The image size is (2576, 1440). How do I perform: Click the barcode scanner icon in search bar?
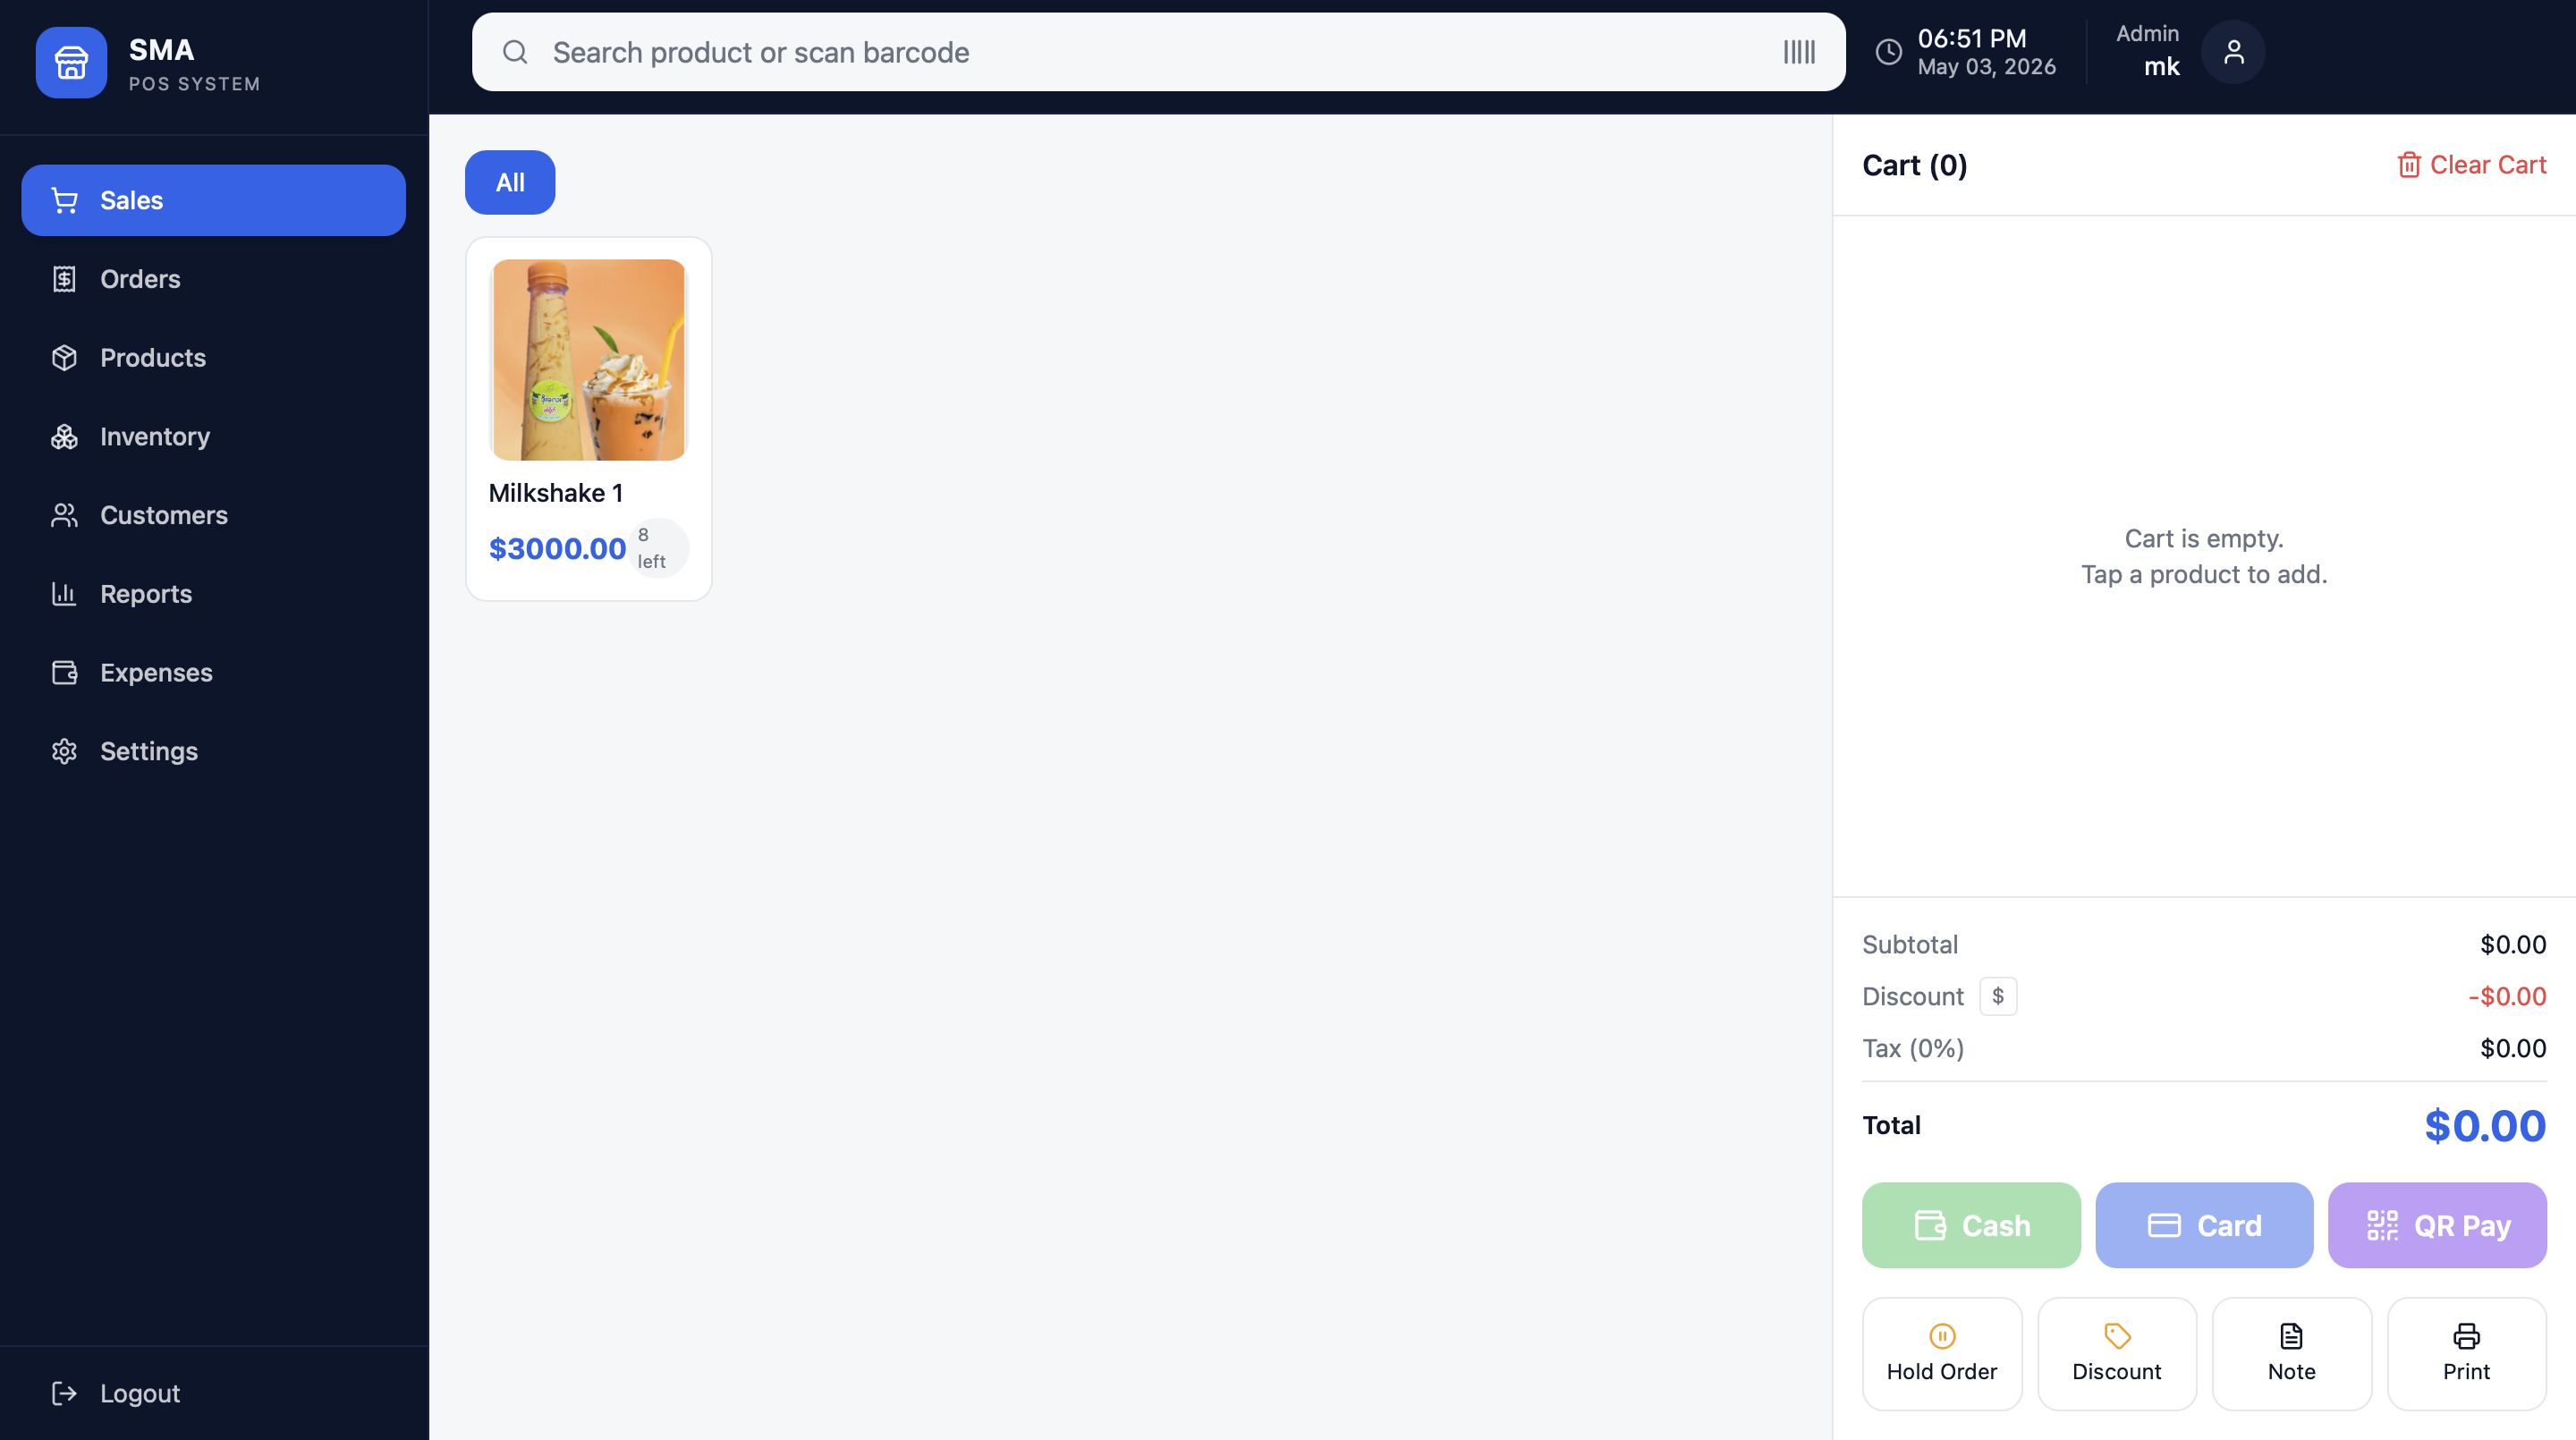(1799, 52)
